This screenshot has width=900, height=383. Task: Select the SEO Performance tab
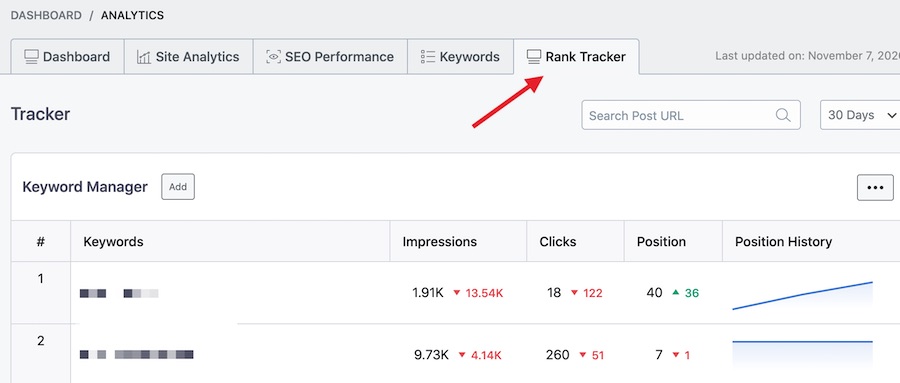[330, 57]
